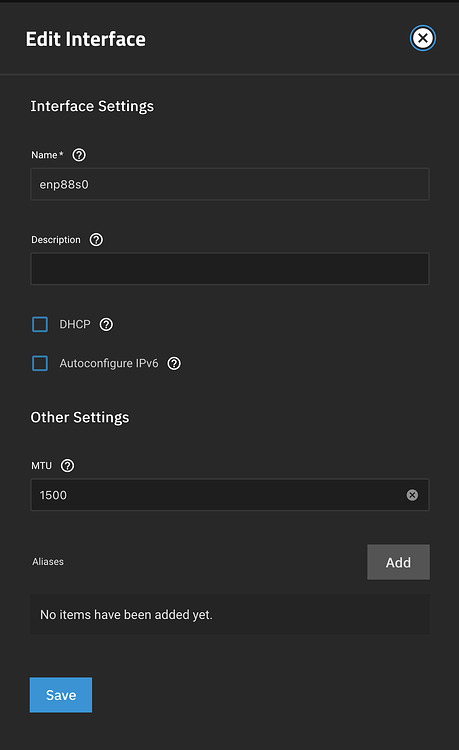This screenshot has height=750, width=459.
Task: Click the Edit Interface panel title
Action: pos(86,39)
